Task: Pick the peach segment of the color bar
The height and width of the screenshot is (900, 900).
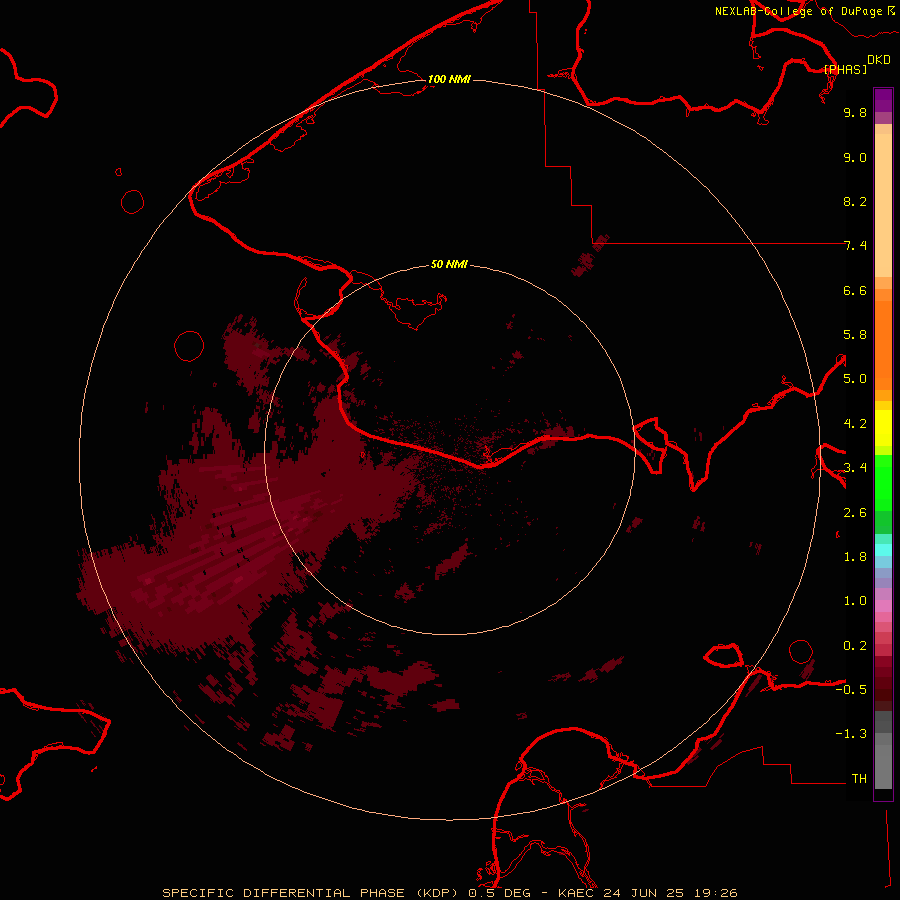Action: tap(883, 205)
